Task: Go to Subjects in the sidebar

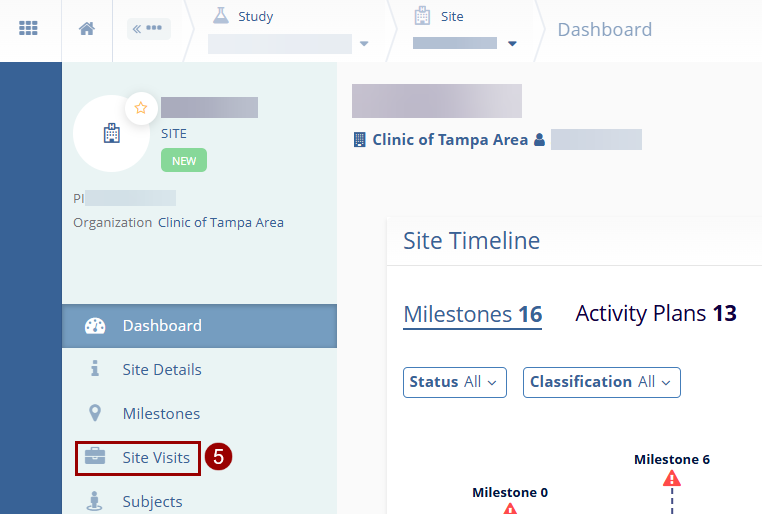Action: point(152,501)
